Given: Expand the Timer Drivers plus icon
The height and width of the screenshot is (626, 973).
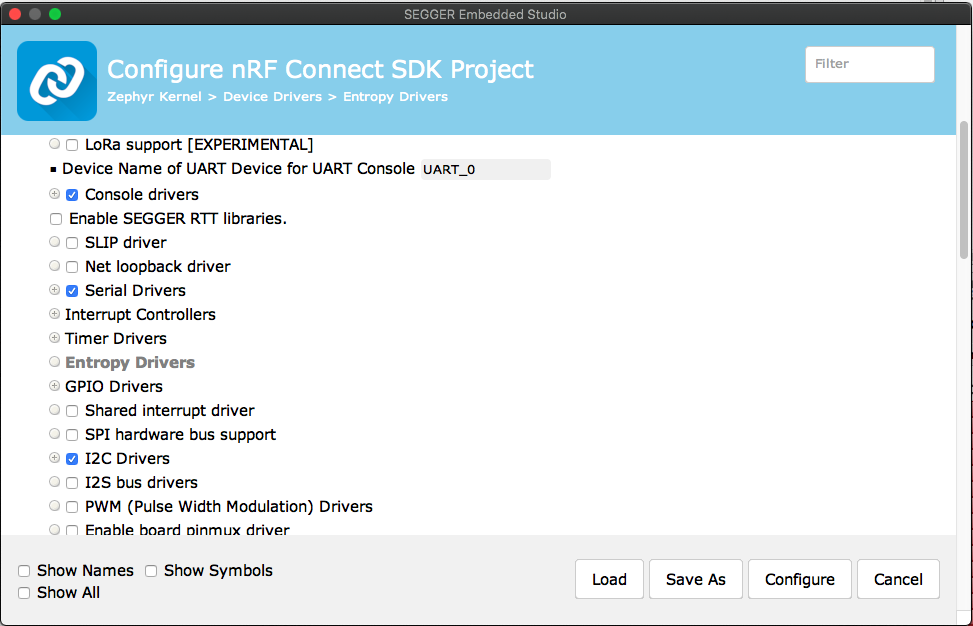Looking at the screenshot, I should (55, 338).
